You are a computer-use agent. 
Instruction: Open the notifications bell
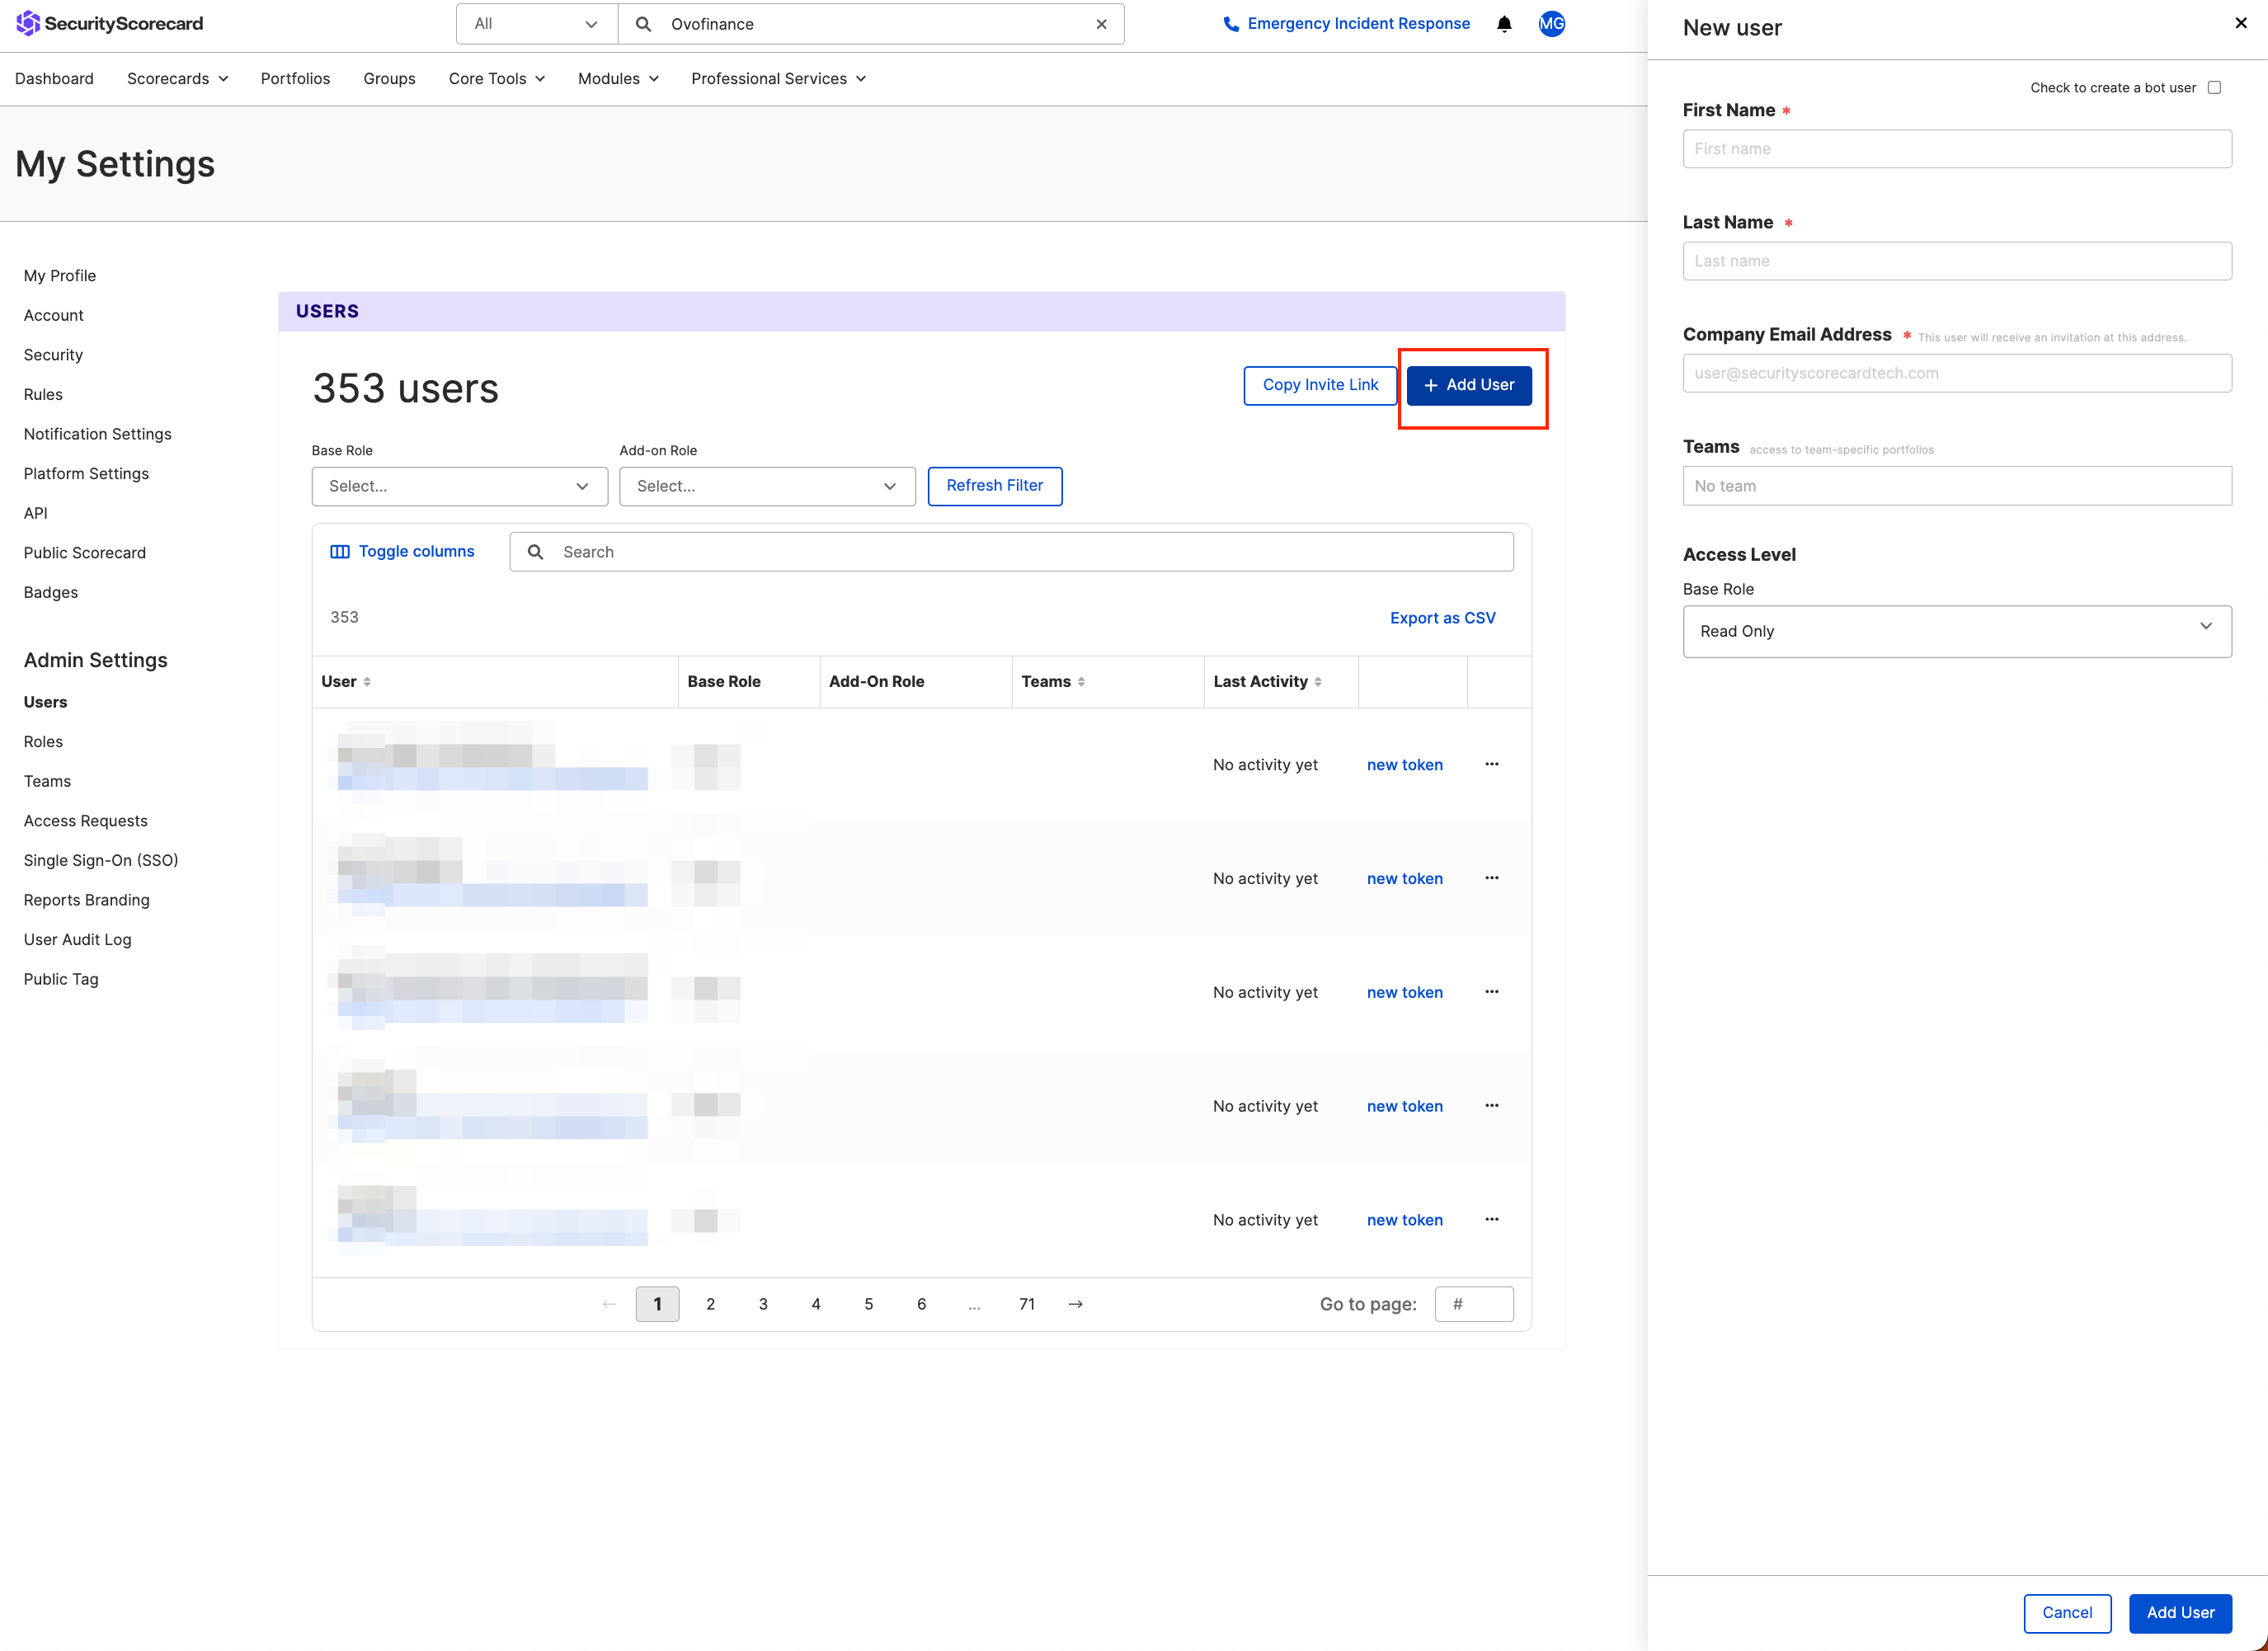point(1504,24)
